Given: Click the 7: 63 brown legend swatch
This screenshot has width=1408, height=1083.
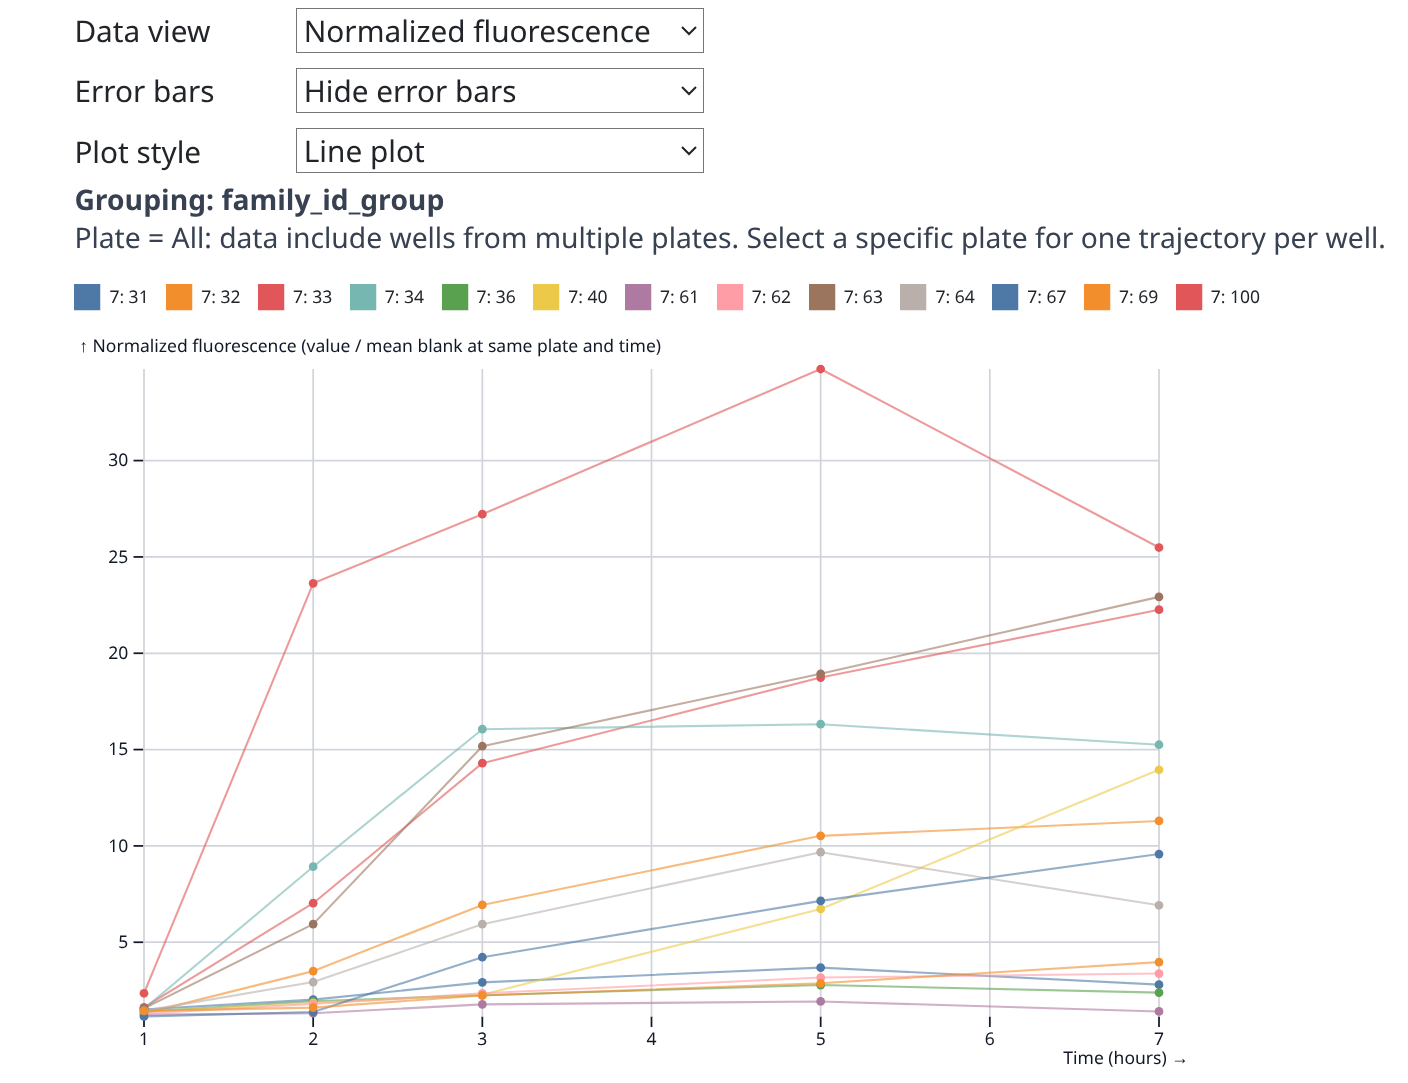Looking at the screenshot, I should point(822,297).
